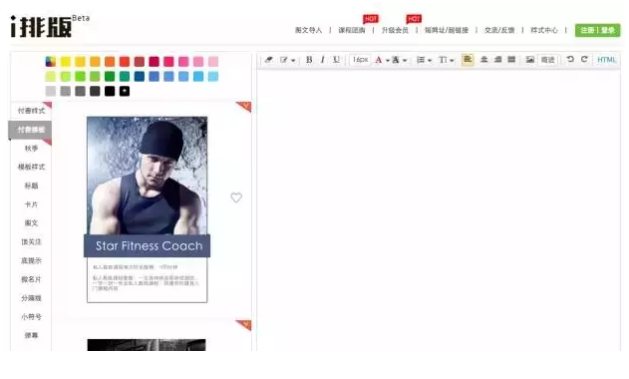Select the center-align icon
The image size is (629, 379).
[484, 59]
